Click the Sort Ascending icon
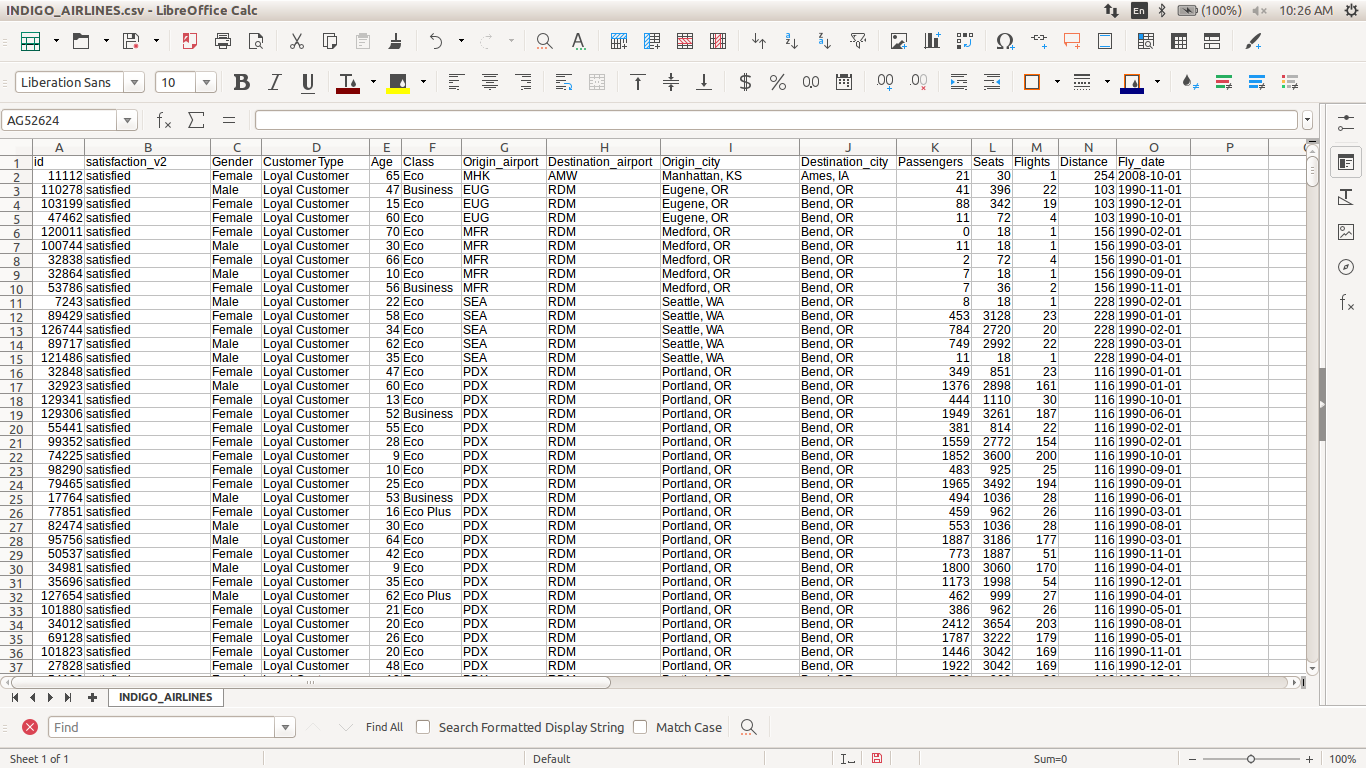Viewport: 1366px width, 768px height. [x=792, y=41]
